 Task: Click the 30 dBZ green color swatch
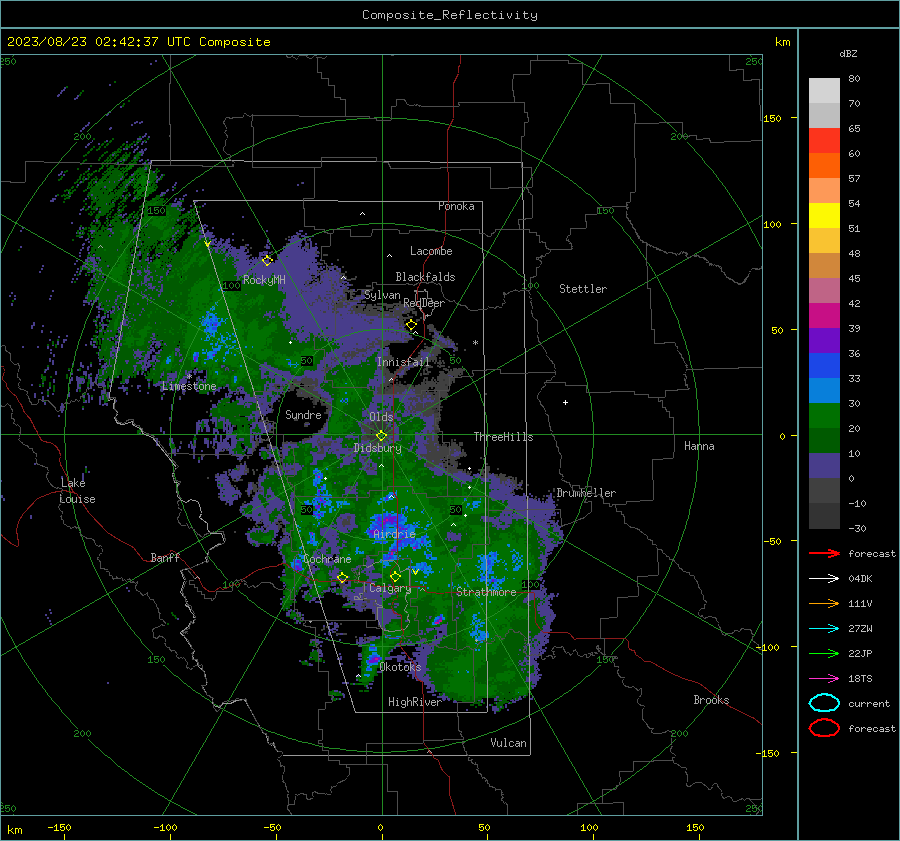(x=824, y=416)
